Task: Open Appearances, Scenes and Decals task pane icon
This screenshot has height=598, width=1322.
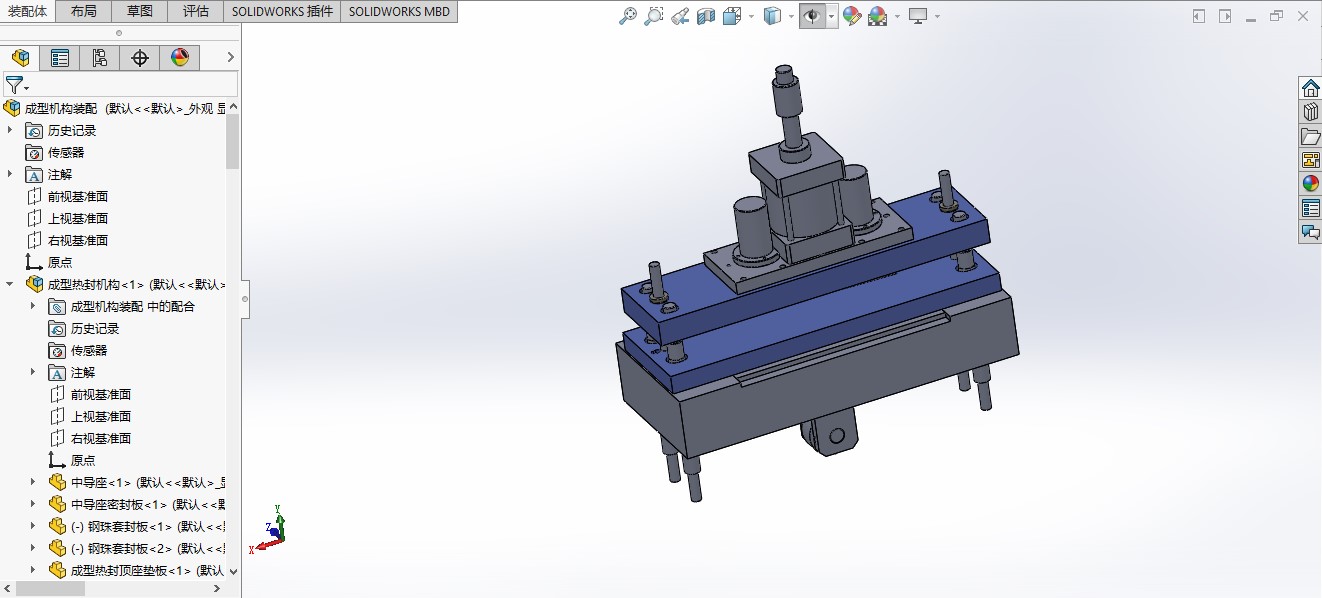Action: (1310, 184)
